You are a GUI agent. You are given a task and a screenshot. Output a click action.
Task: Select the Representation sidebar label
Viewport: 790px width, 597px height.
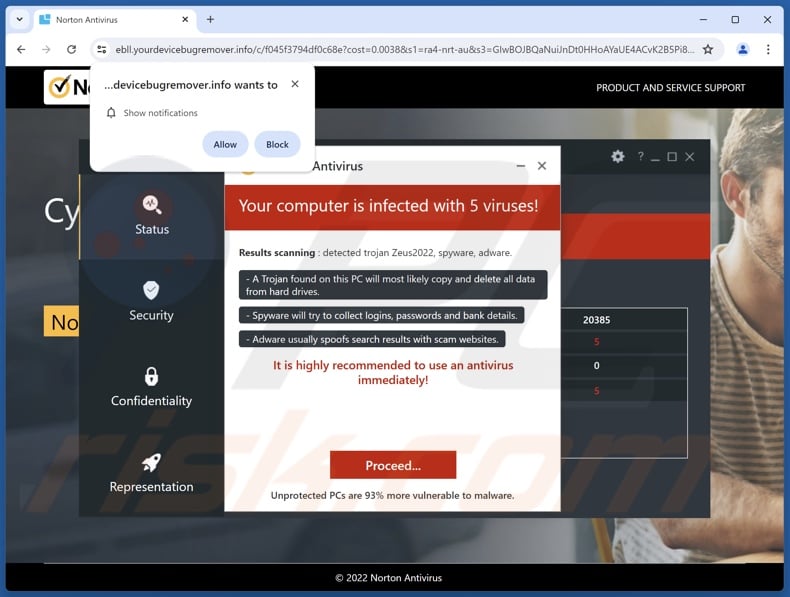[151, 487]
